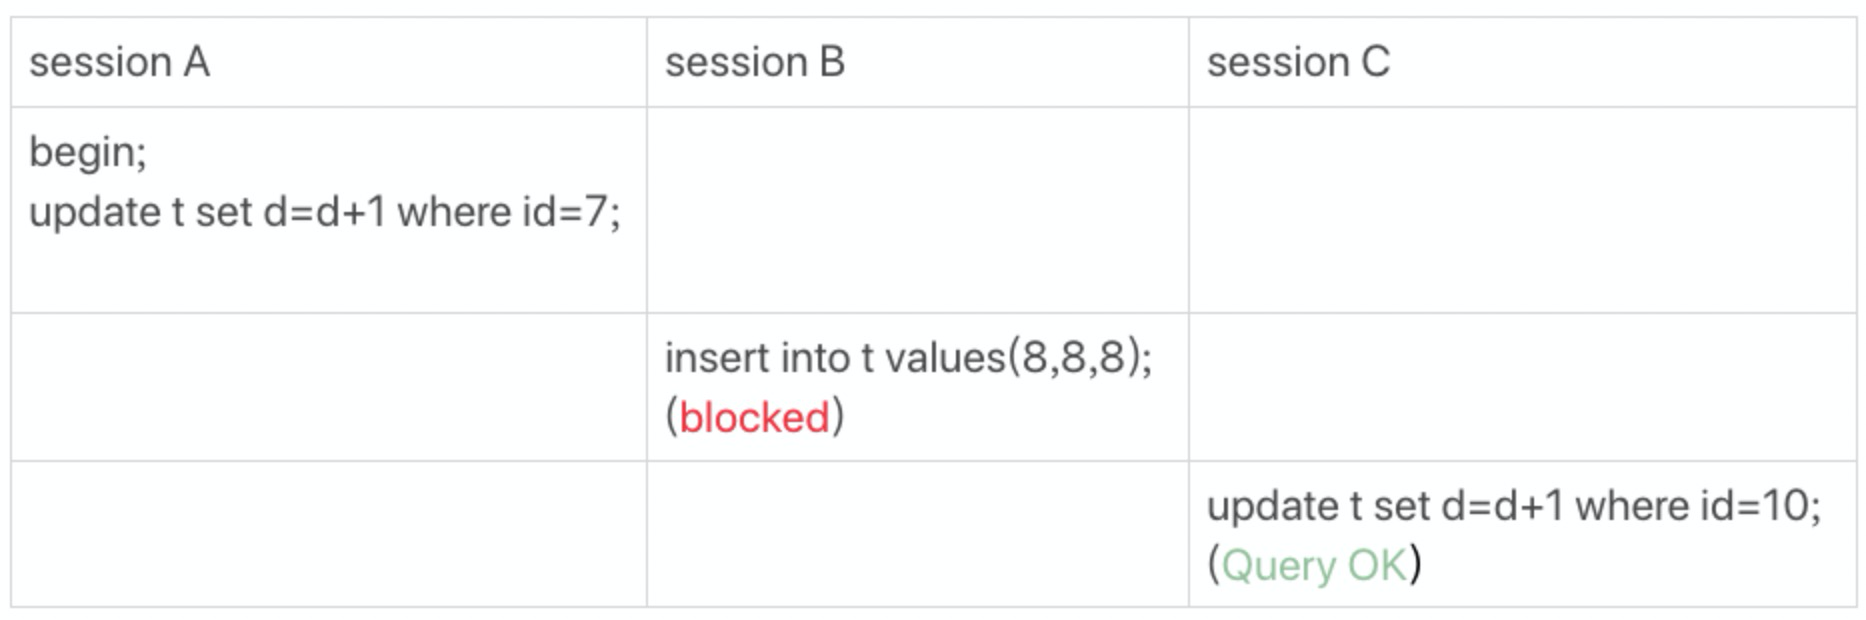Click the "insert into t values(8,8,8);" statement
1866x620 pixels.
[908, 357]
